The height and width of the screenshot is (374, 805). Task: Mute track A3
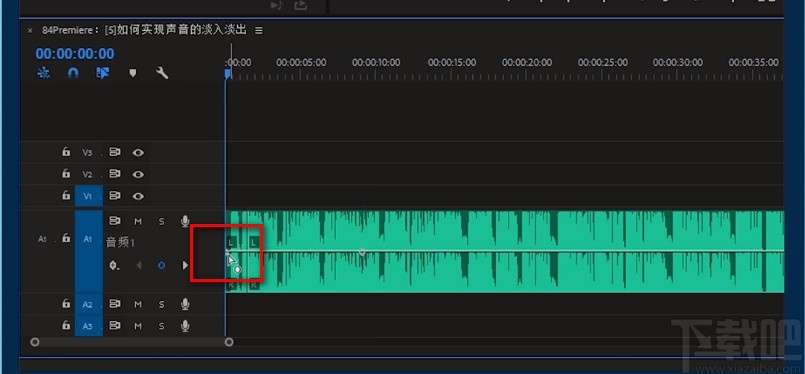(x=138, y=326)
